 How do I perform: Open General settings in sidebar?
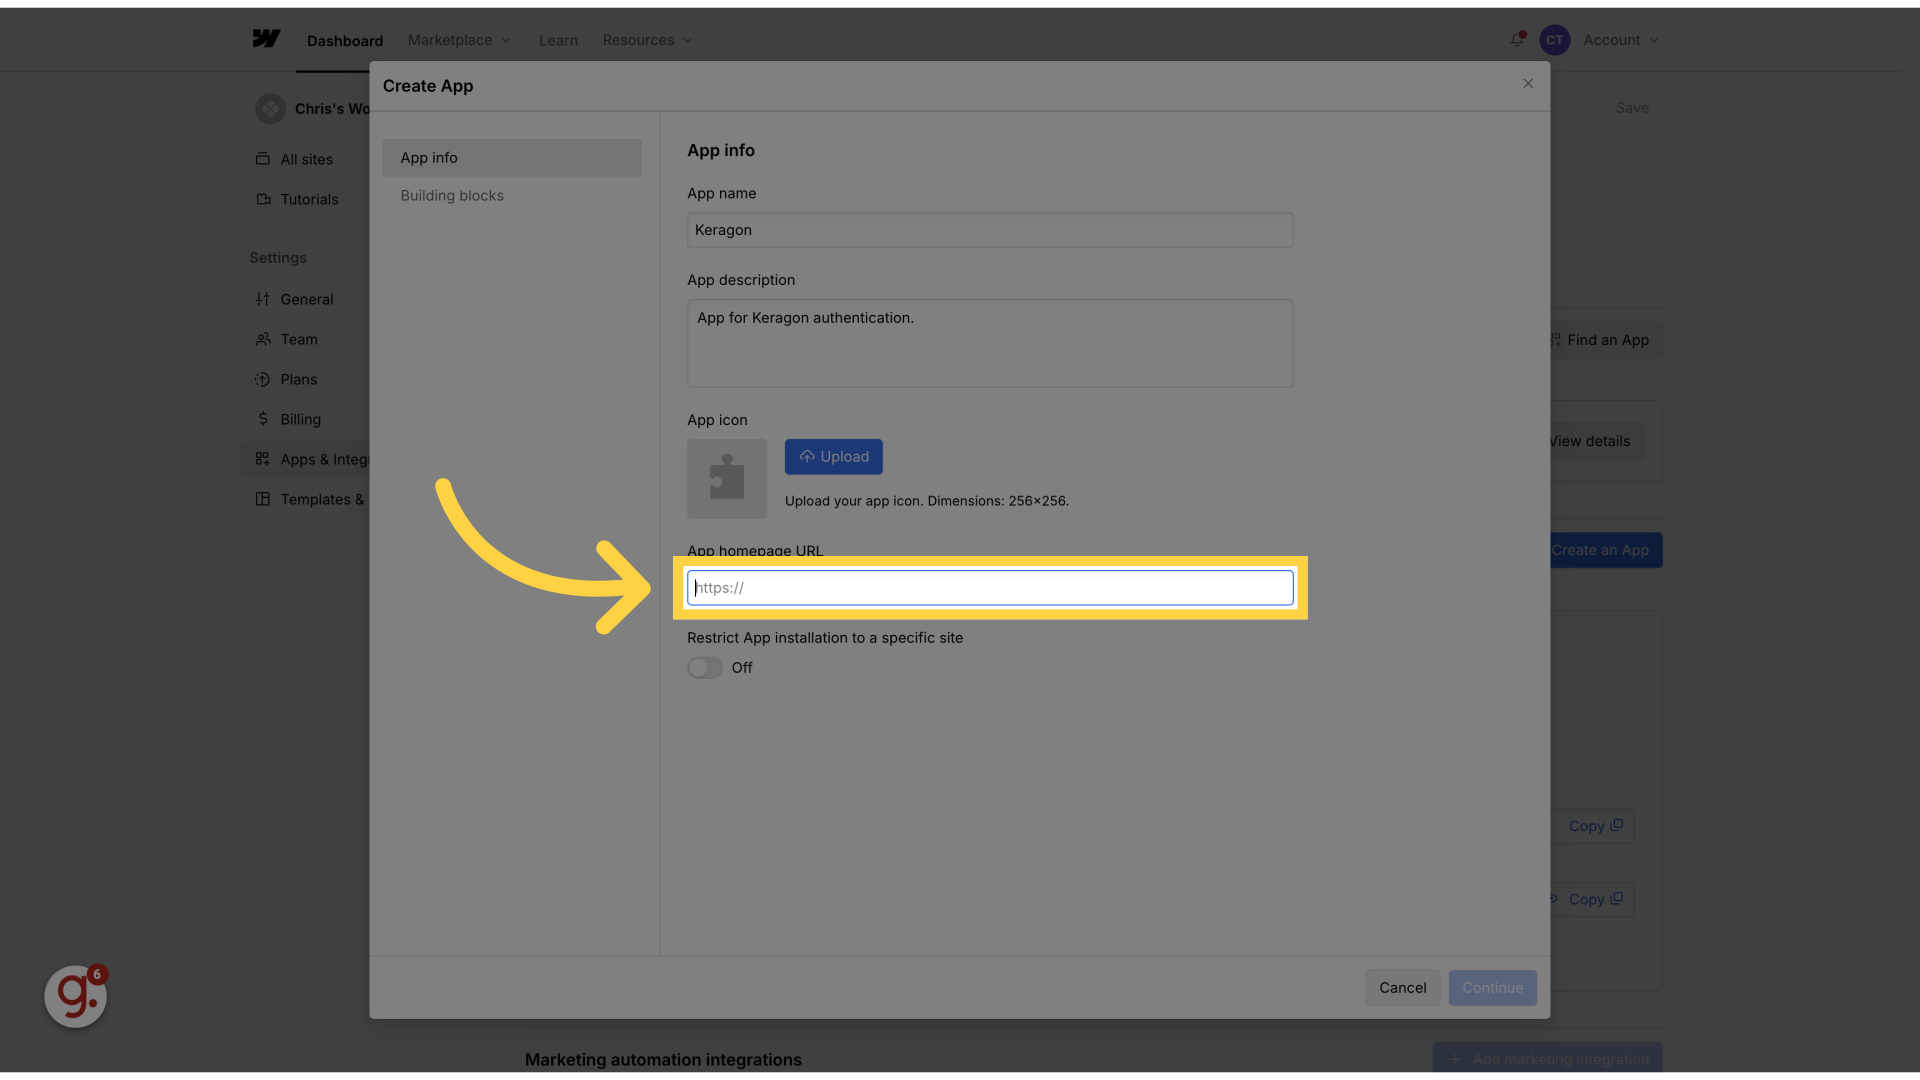coord(306,299)
